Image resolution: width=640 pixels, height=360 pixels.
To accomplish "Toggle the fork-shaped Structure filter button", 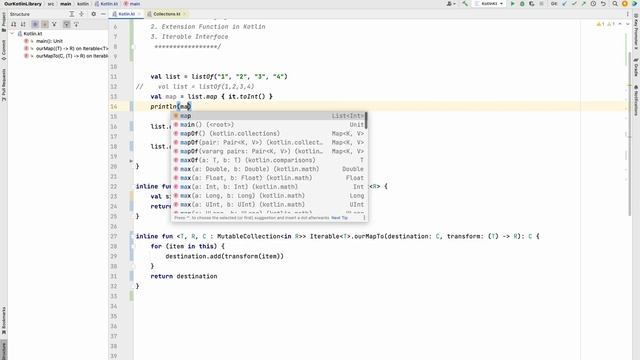I will click(x=54, y=24).
